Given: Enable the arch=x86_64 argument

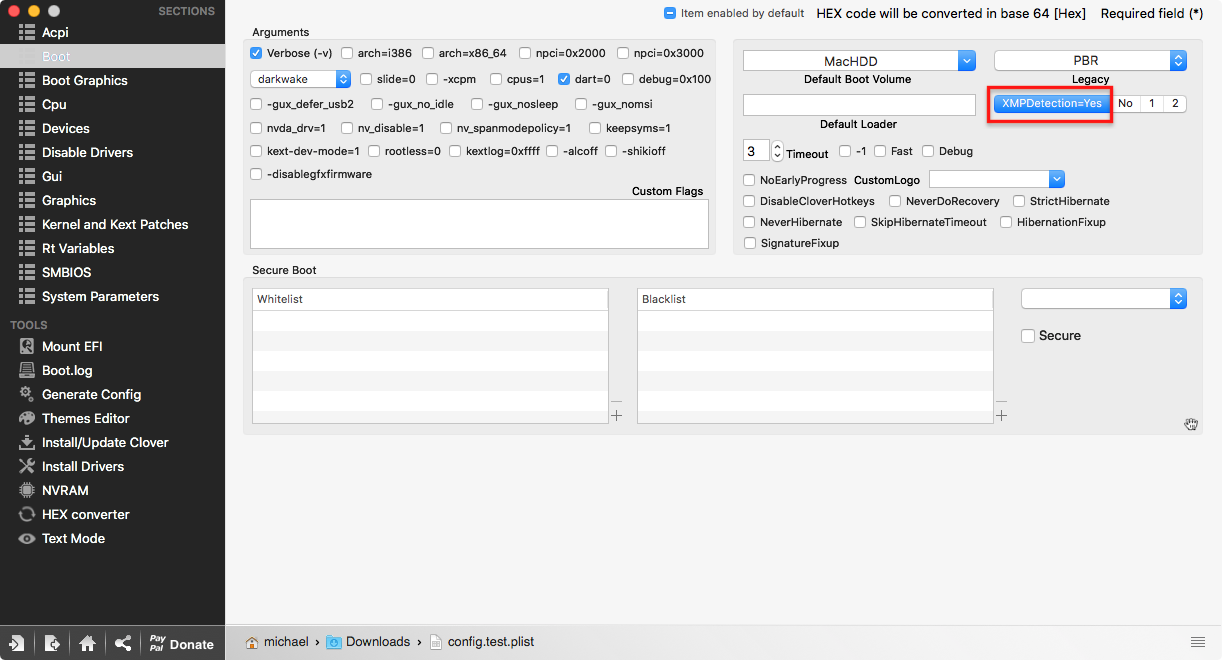Looking at the screenshot, I should (x=428, y=53).
